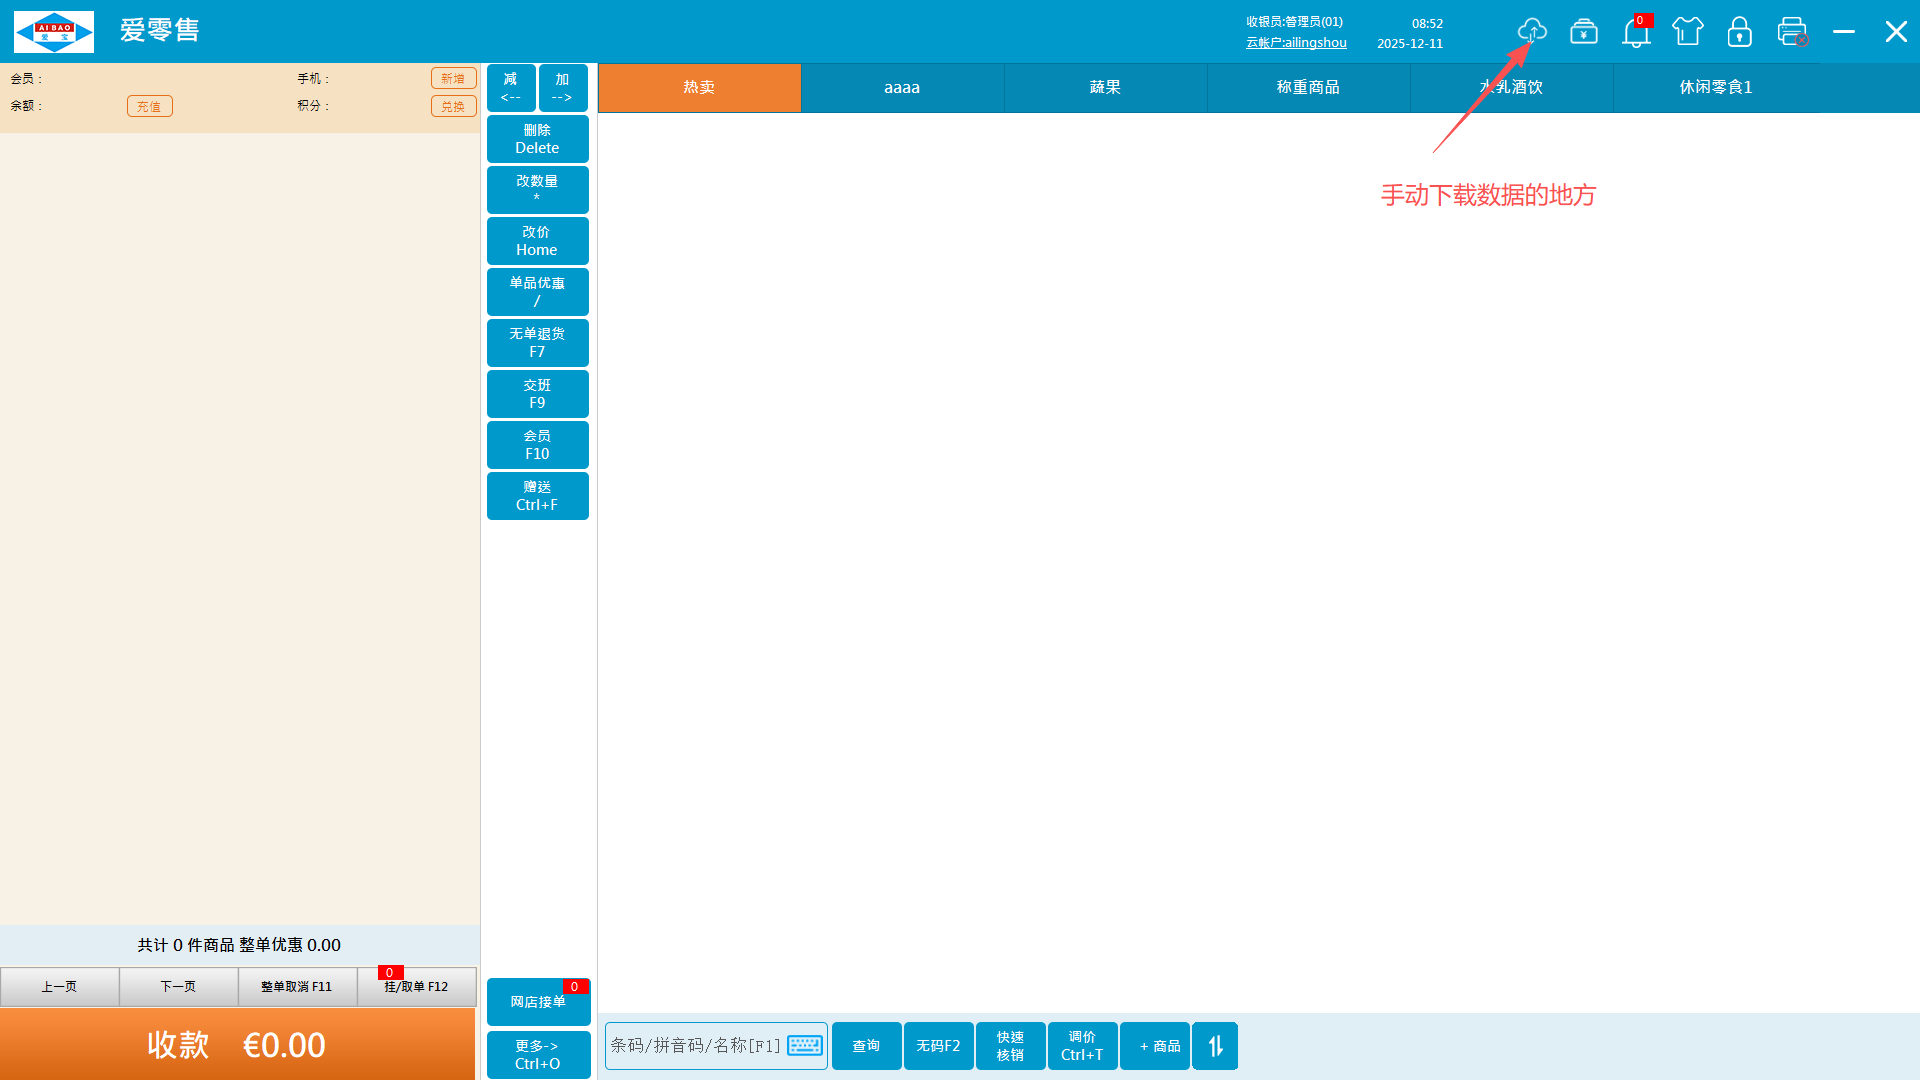Open the 休闲零食1 tab
The height and width of the screenshot is (1080, 1920).
(x=1715, y=88)
